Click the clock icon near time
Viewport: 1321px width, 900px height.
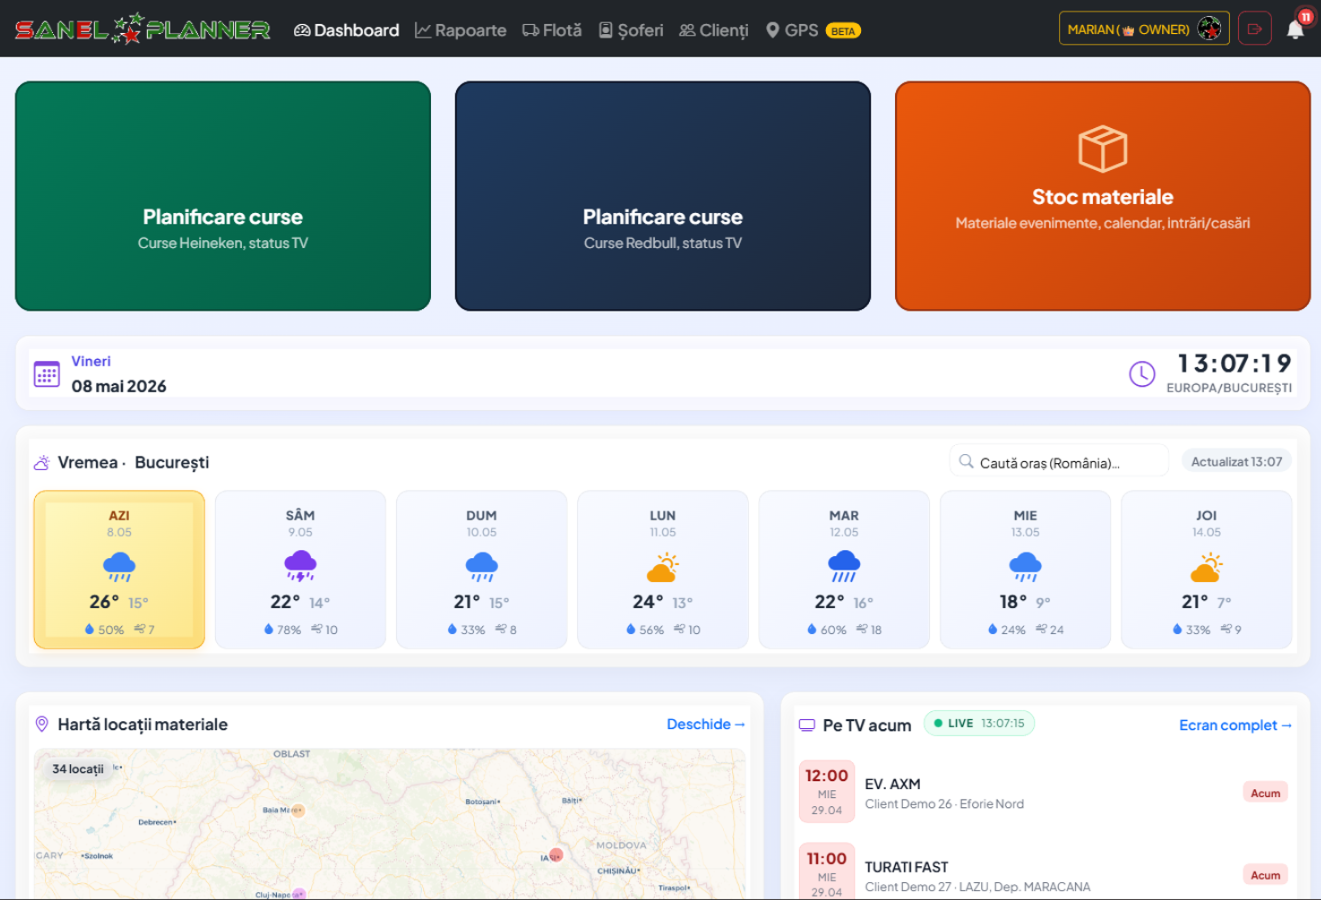[1142, 374]
